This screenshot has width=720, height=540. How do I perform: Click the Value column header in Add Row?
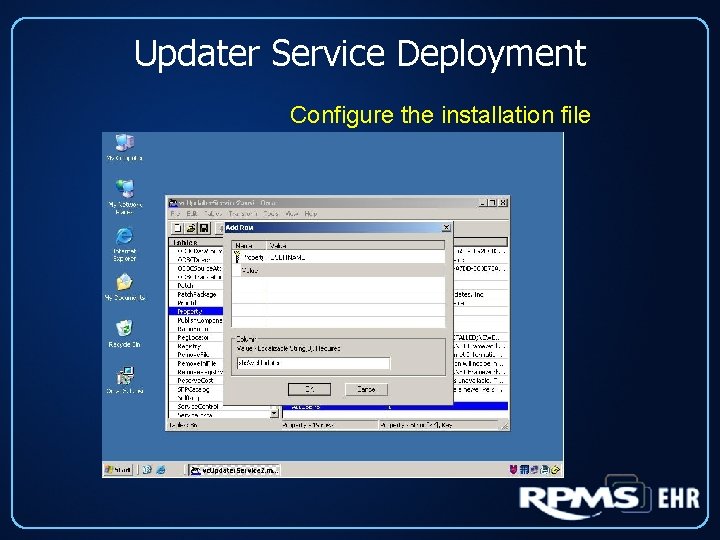356,246
